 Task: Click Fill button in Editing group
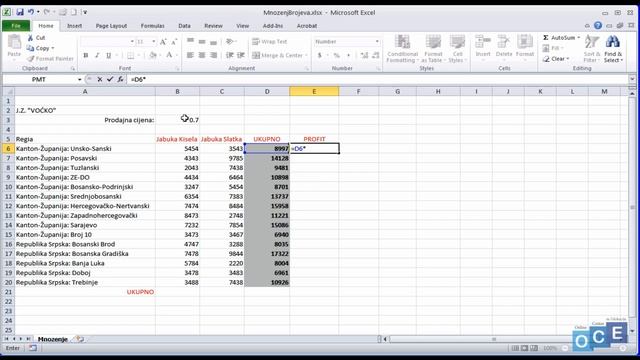click(x=553, y=48)
